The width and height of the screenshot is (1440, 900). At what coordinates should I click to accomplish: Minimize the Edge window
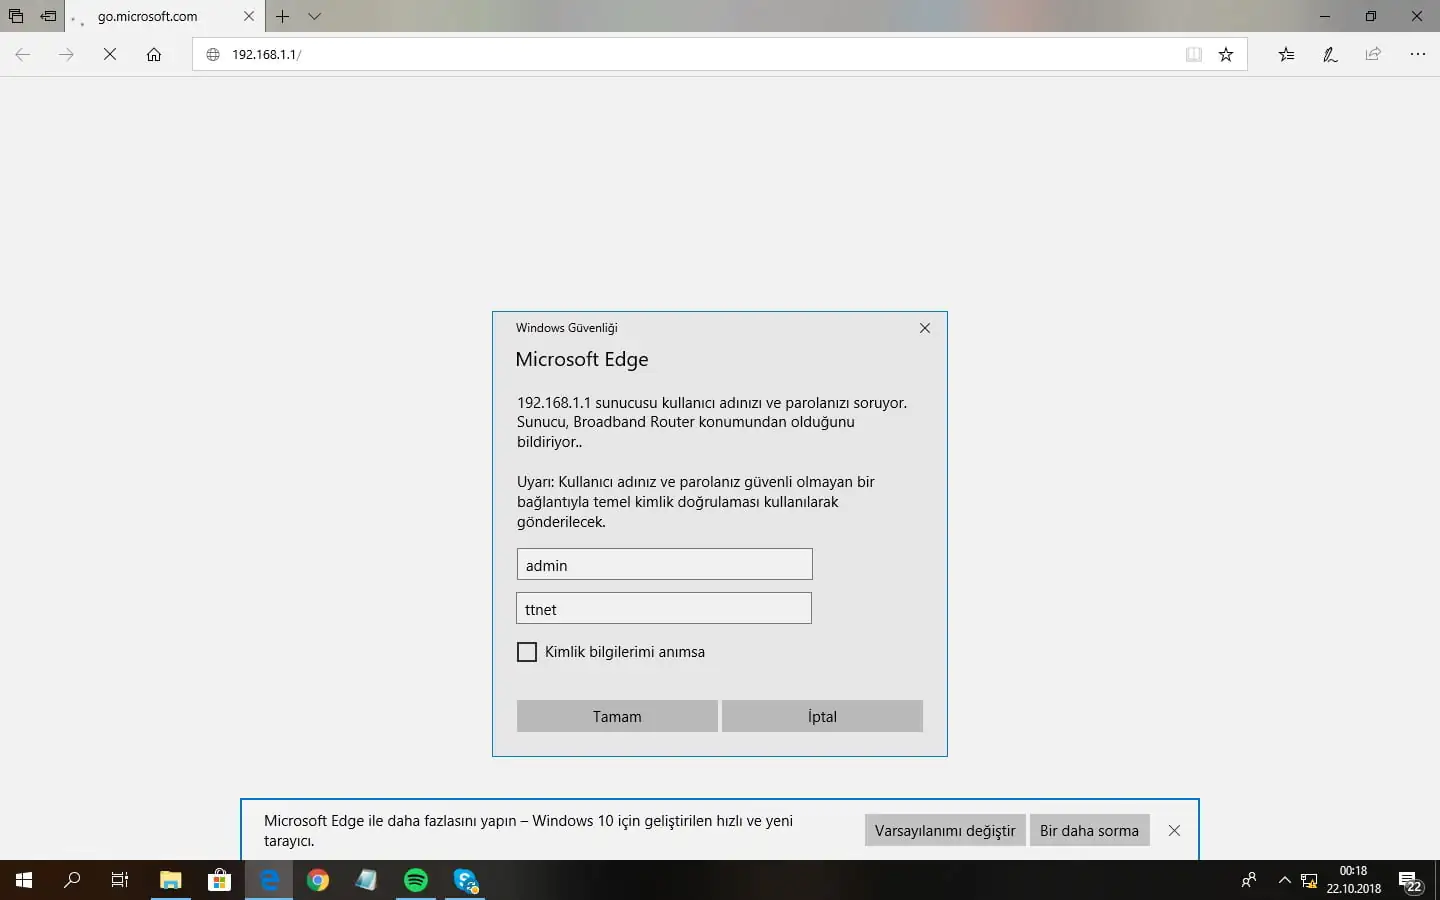click(1325, 16)
